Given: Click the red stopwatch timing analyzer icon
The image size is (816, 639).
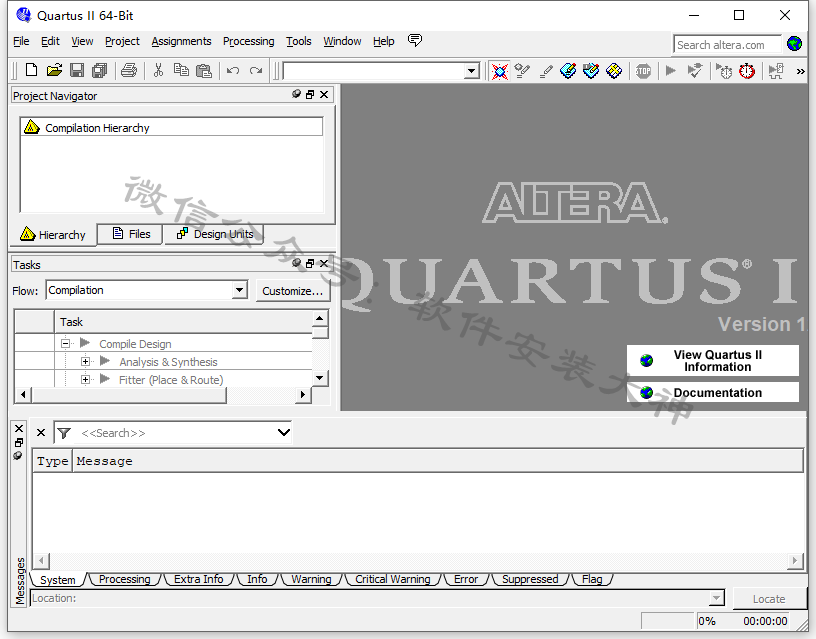Looking at the screenshot, I should [x=747, y=71].
